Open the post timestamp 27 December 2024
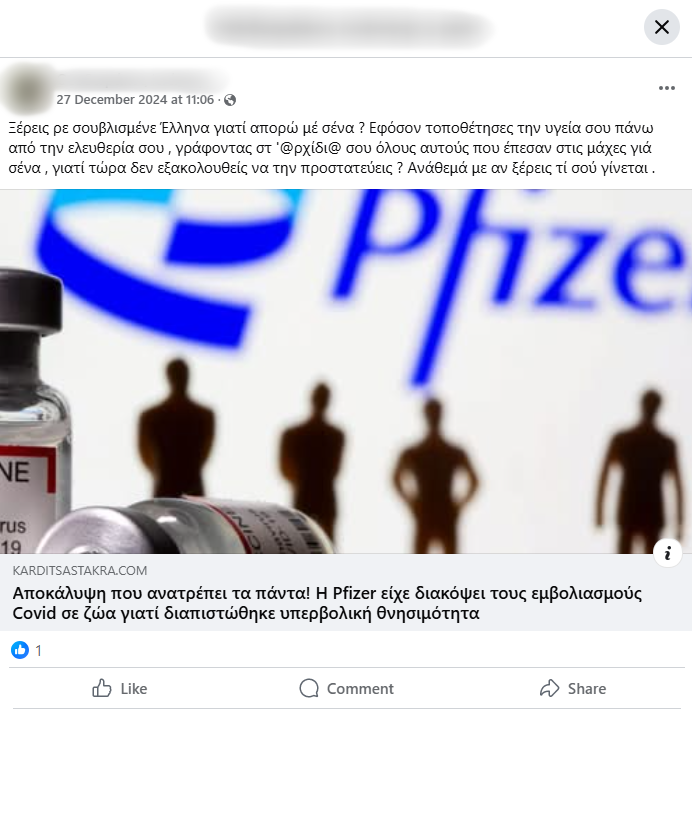The height and width of the screenshot is (823, 692). [x=135, y=100]
